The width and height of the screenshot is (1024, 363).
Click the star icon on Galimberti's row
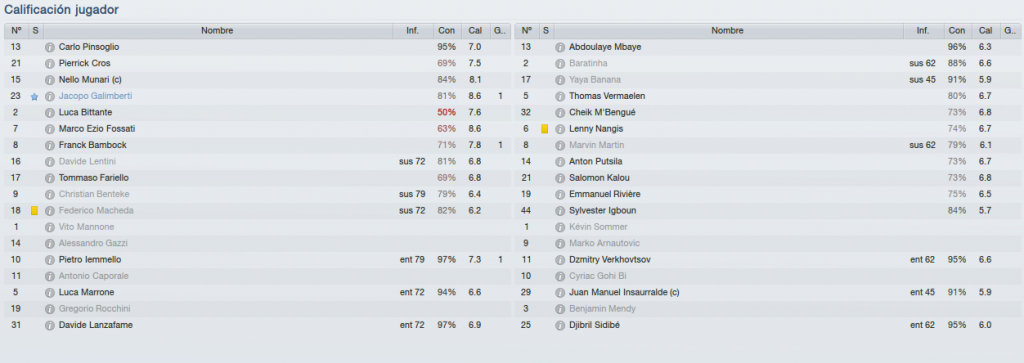pos(35,97)
